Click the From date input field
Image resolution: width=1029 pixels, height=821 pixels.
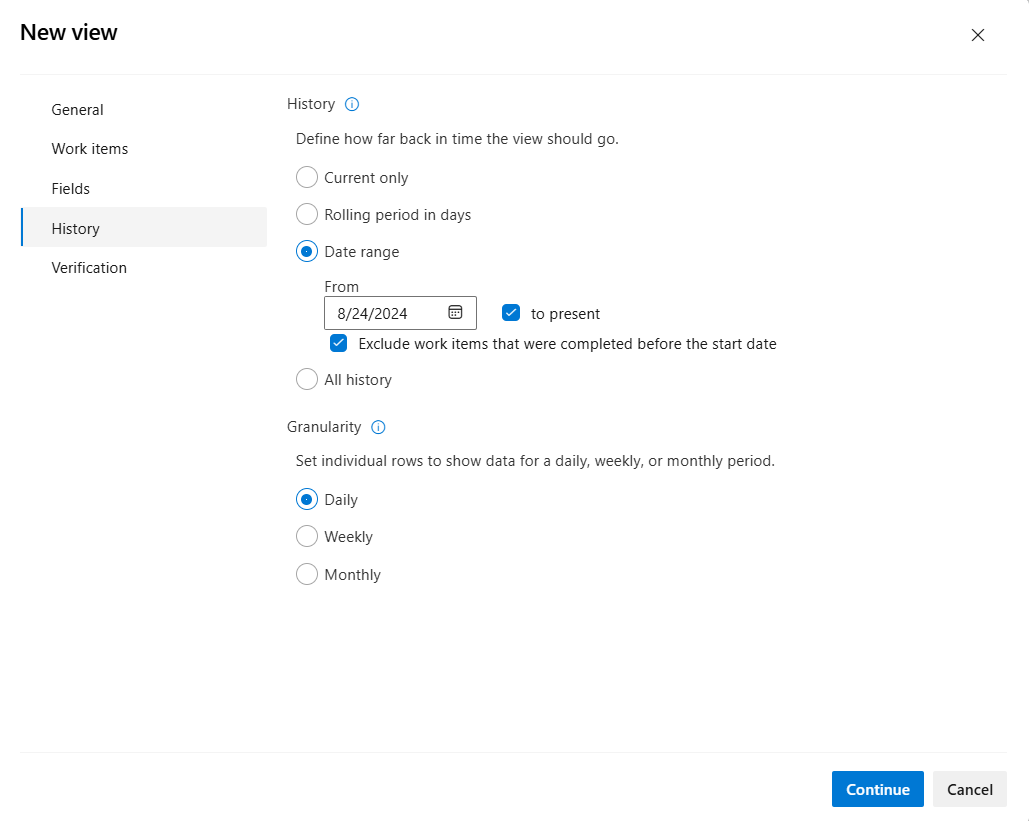385,313
